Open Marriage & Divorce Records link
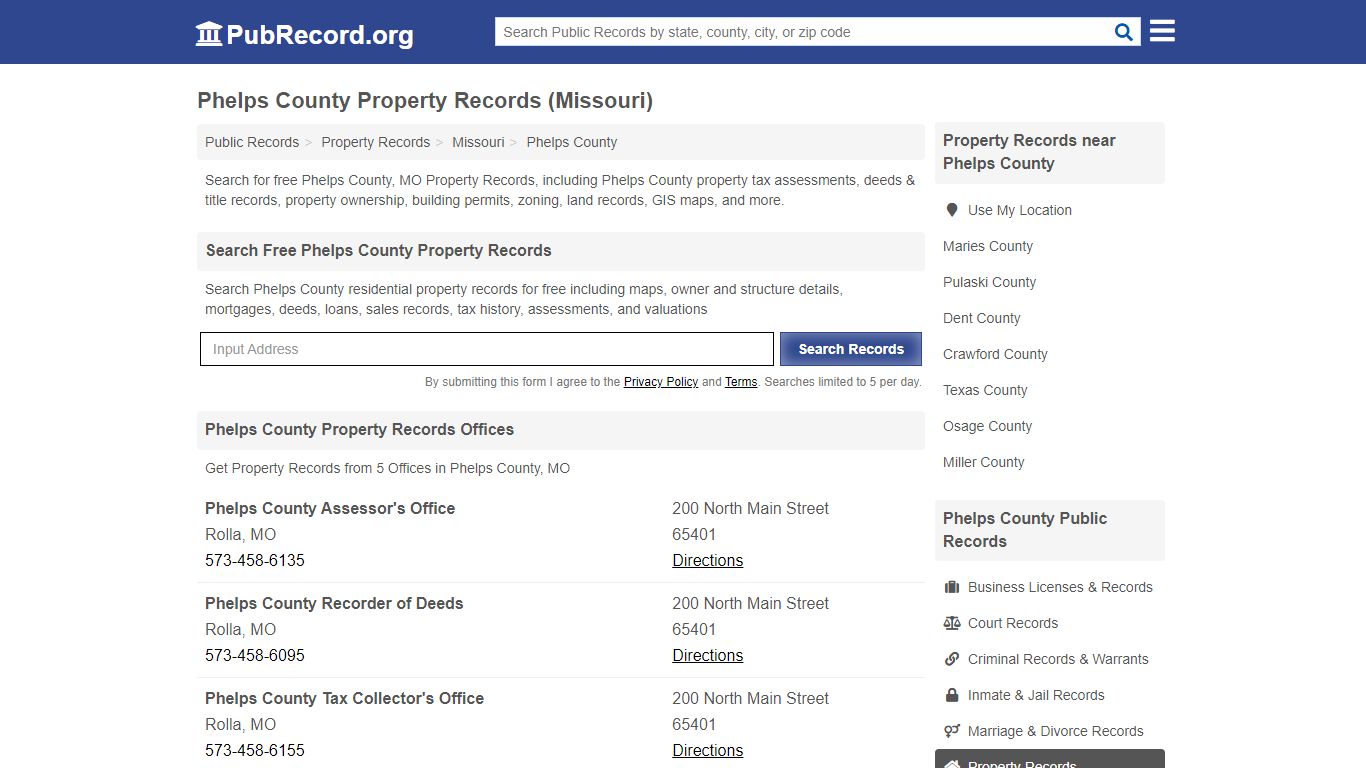 pos(1055,731)
